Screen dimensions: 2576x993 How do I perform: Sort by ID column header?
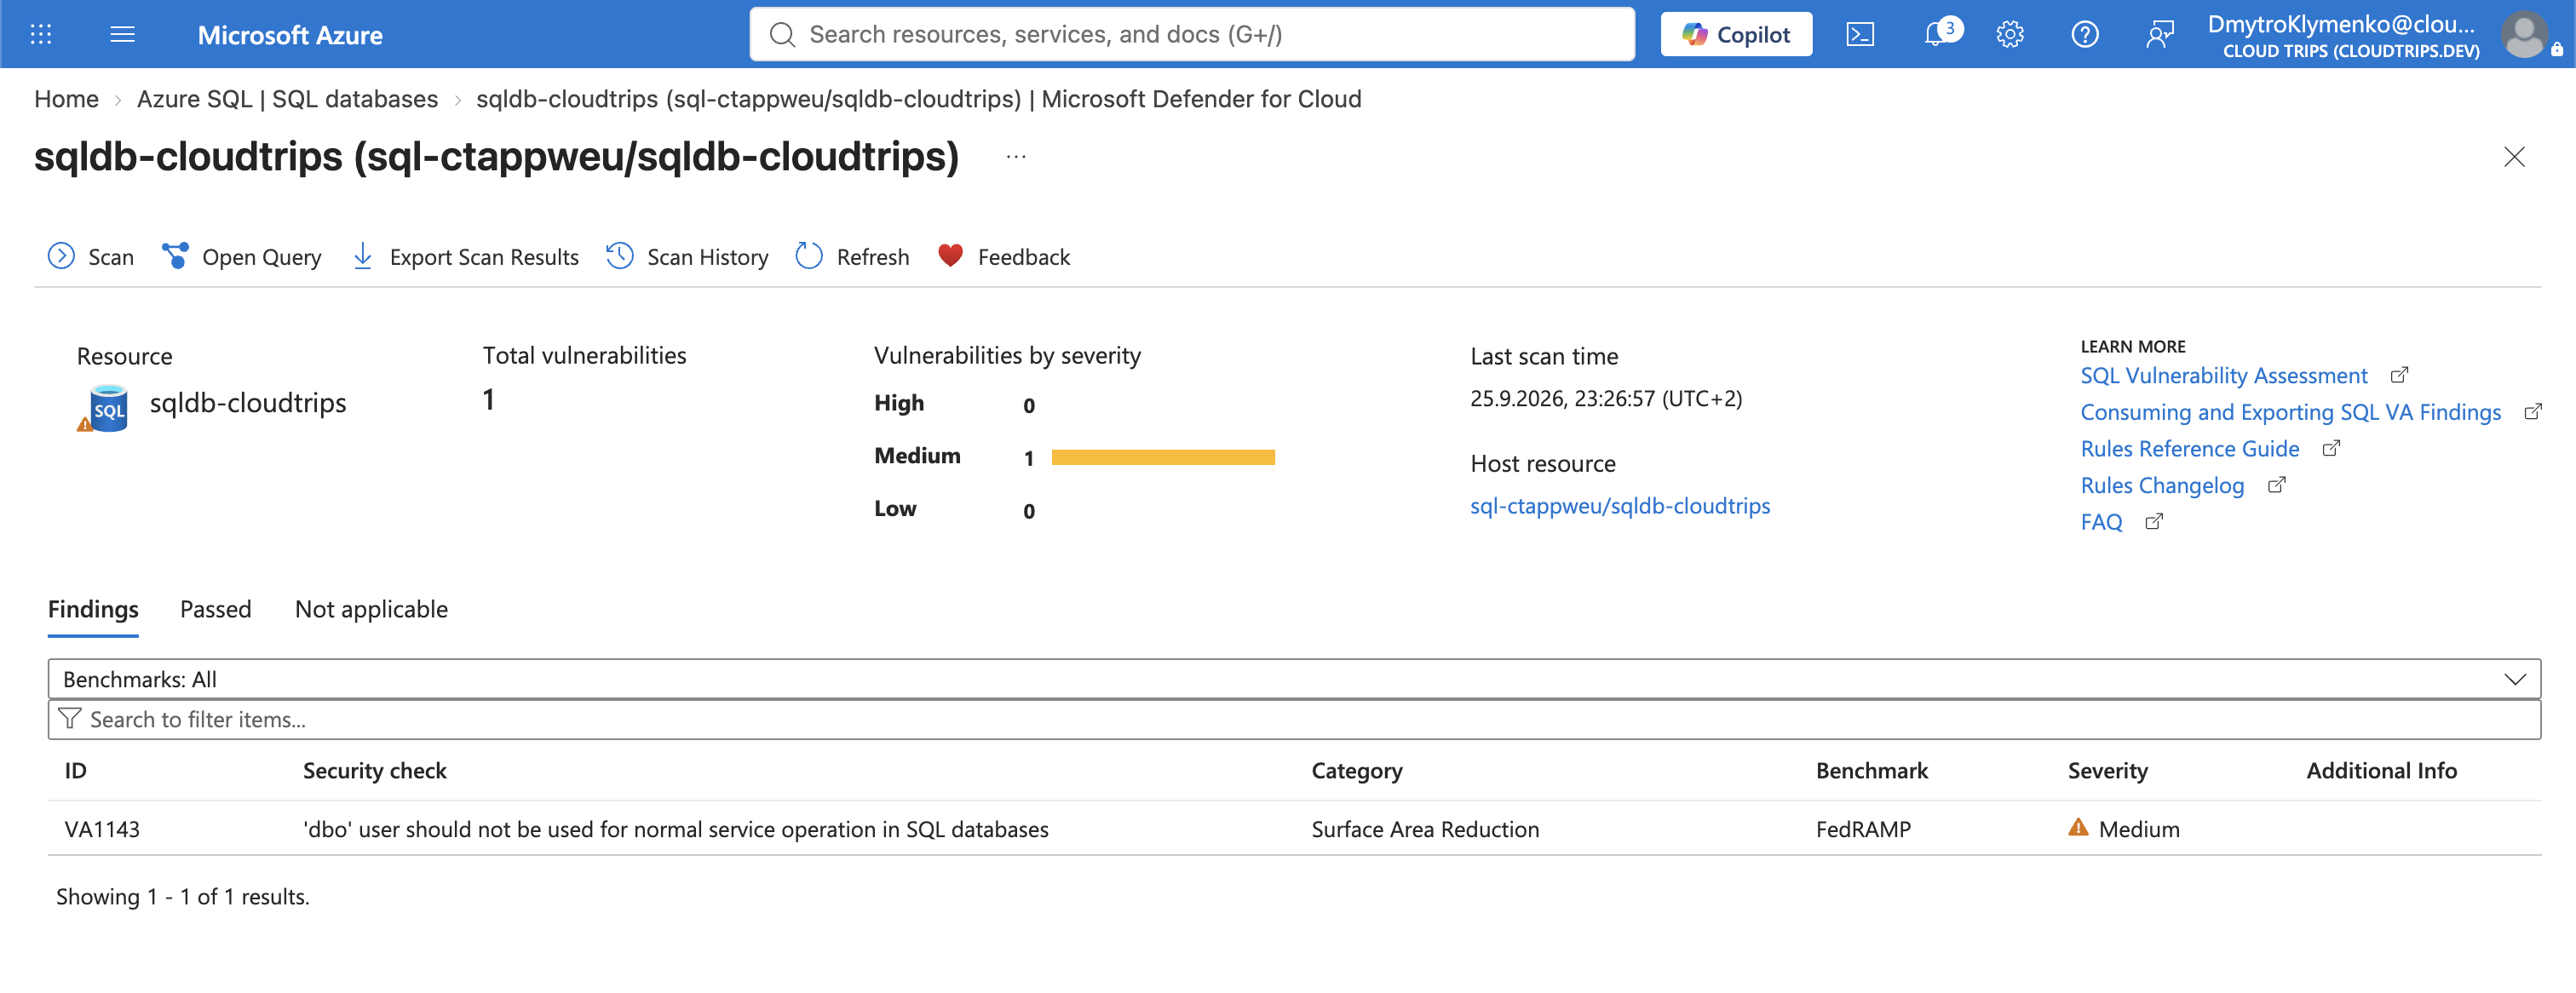(76, 770)
